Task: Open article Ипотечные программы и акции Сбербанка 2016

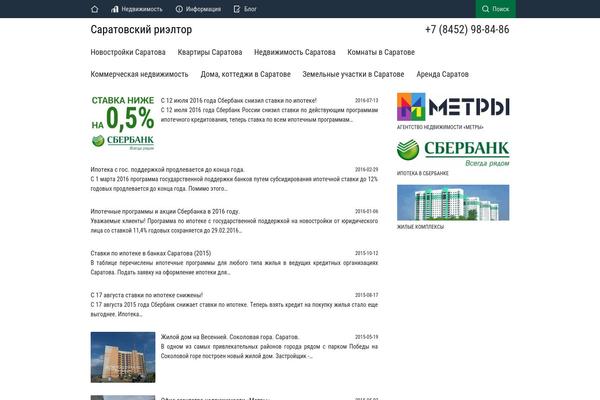Action: tap(165, 211)
